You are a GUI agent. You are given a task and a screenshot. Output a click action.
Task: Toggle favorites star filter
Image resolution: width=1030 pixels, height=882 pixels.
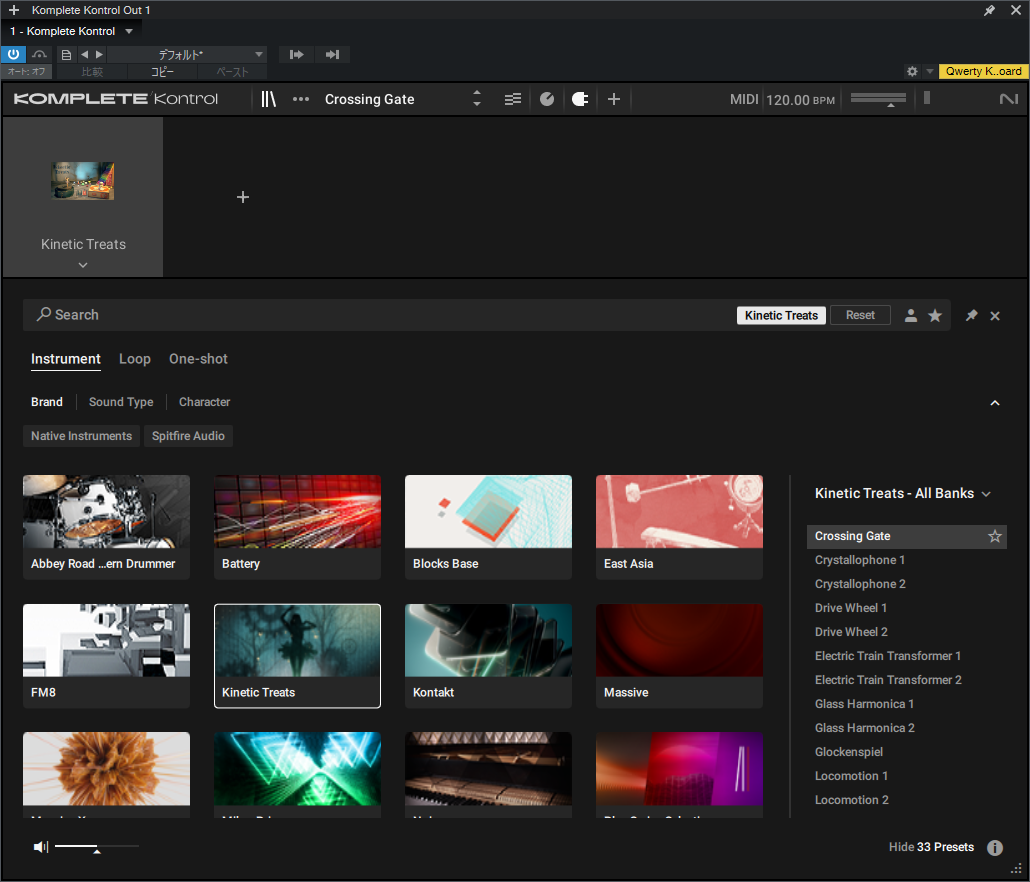935,315
